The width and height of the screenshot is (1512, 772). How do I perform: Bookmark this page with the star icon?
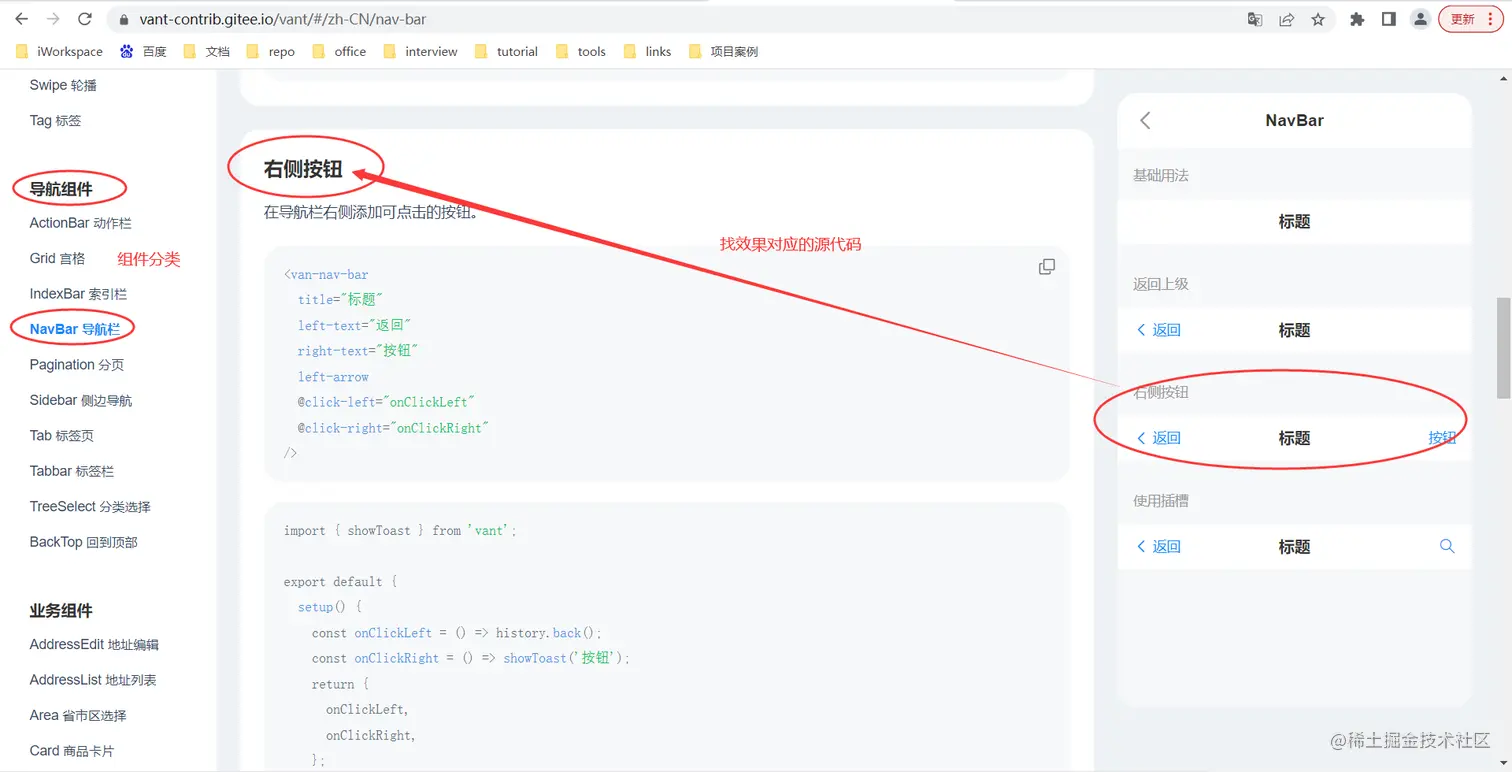[x=1318, y=19]
